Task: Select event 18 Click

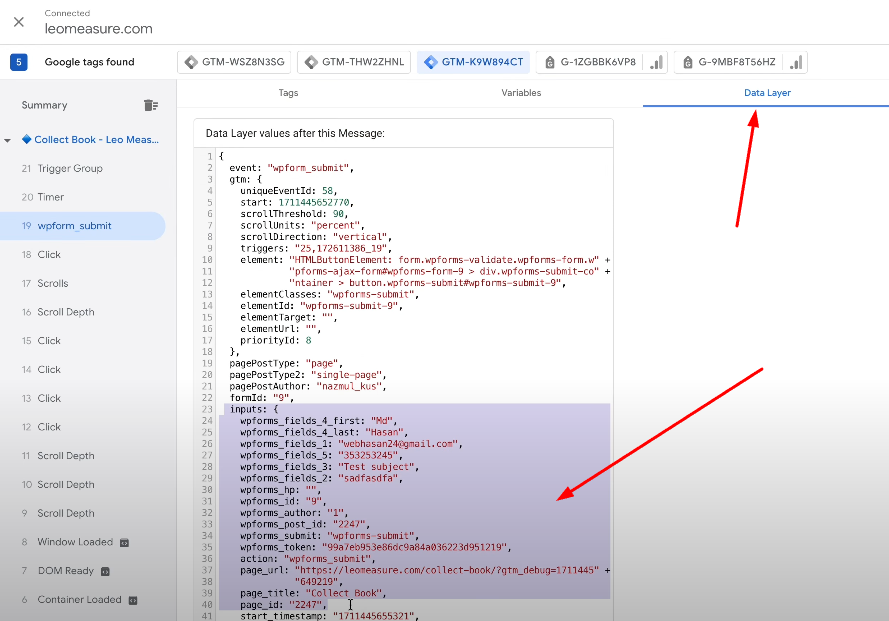Action: (x=83, y=255)
